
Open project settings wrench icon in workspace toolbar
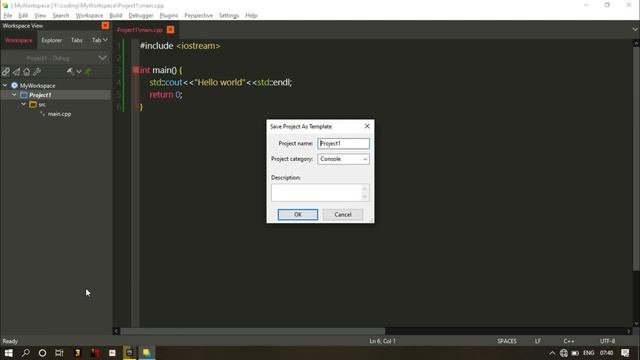pyautogui.click(x=37, y=72)
